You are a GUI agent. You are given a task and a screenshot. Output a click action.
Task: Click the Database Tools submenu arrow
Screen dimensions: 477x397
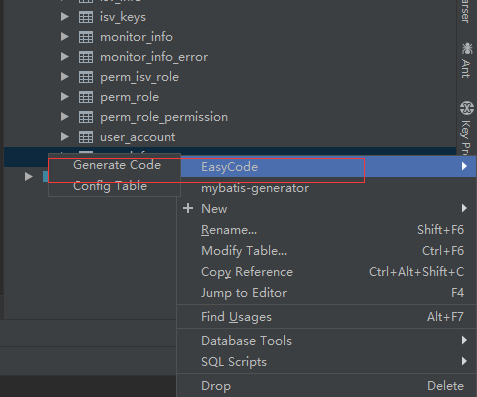pos(464,340)
